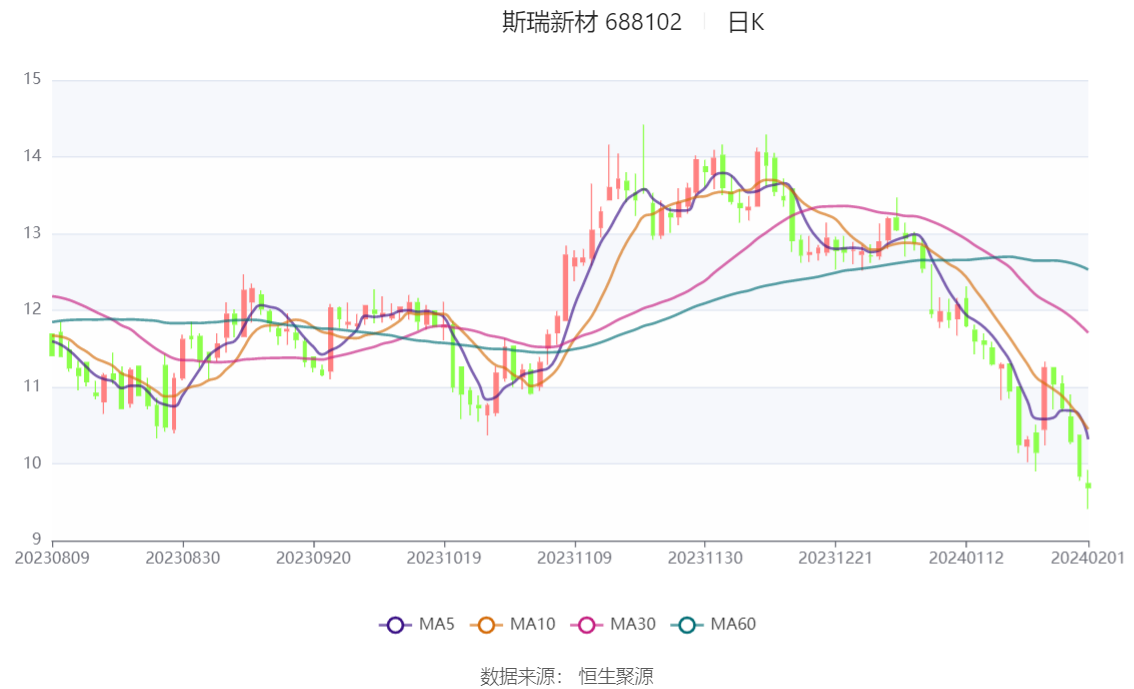The height and width of the screenshot is (689, 1134).
Task: Click the price label 15 on y-axis
Action: click(x=33, y=79)
